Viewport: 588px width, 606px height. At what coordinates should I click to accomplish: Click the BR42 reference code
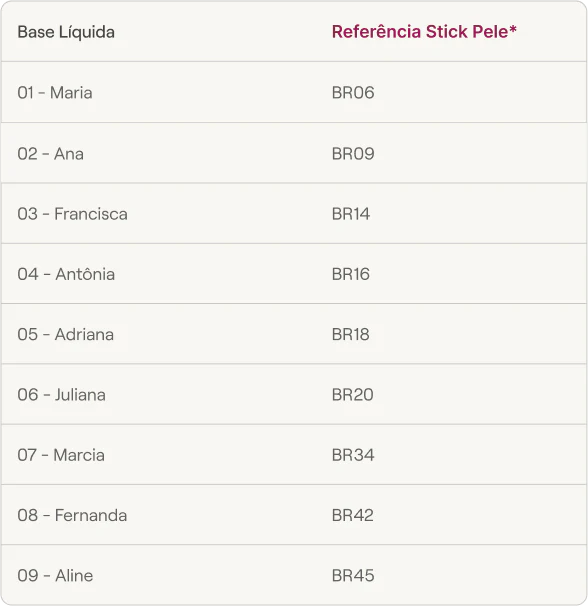353,516
